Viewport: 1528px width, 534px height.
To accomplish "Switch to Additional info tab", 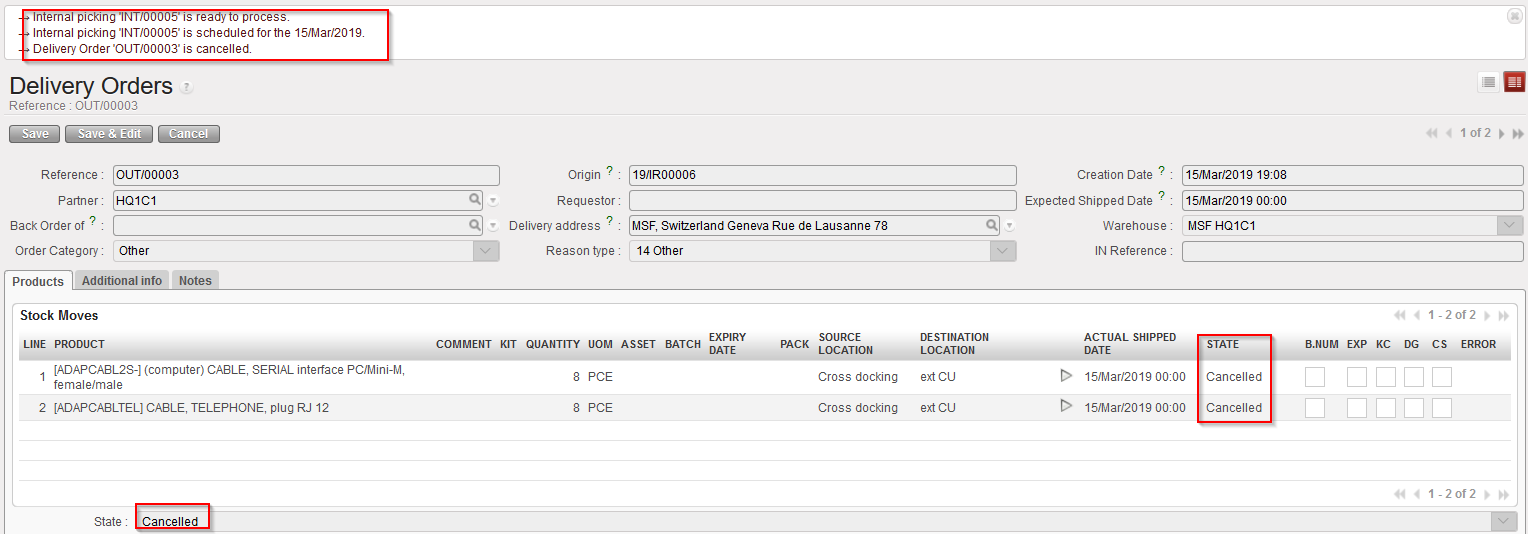I will [x=122, y=281].
